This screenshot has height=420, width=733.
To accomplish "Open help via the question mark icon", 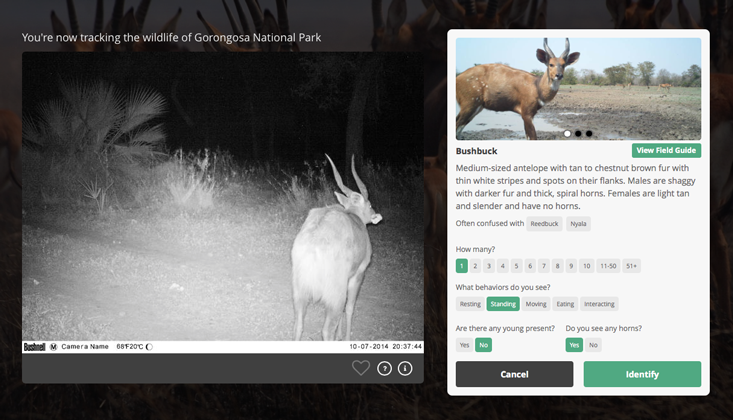I will [385, 368].
